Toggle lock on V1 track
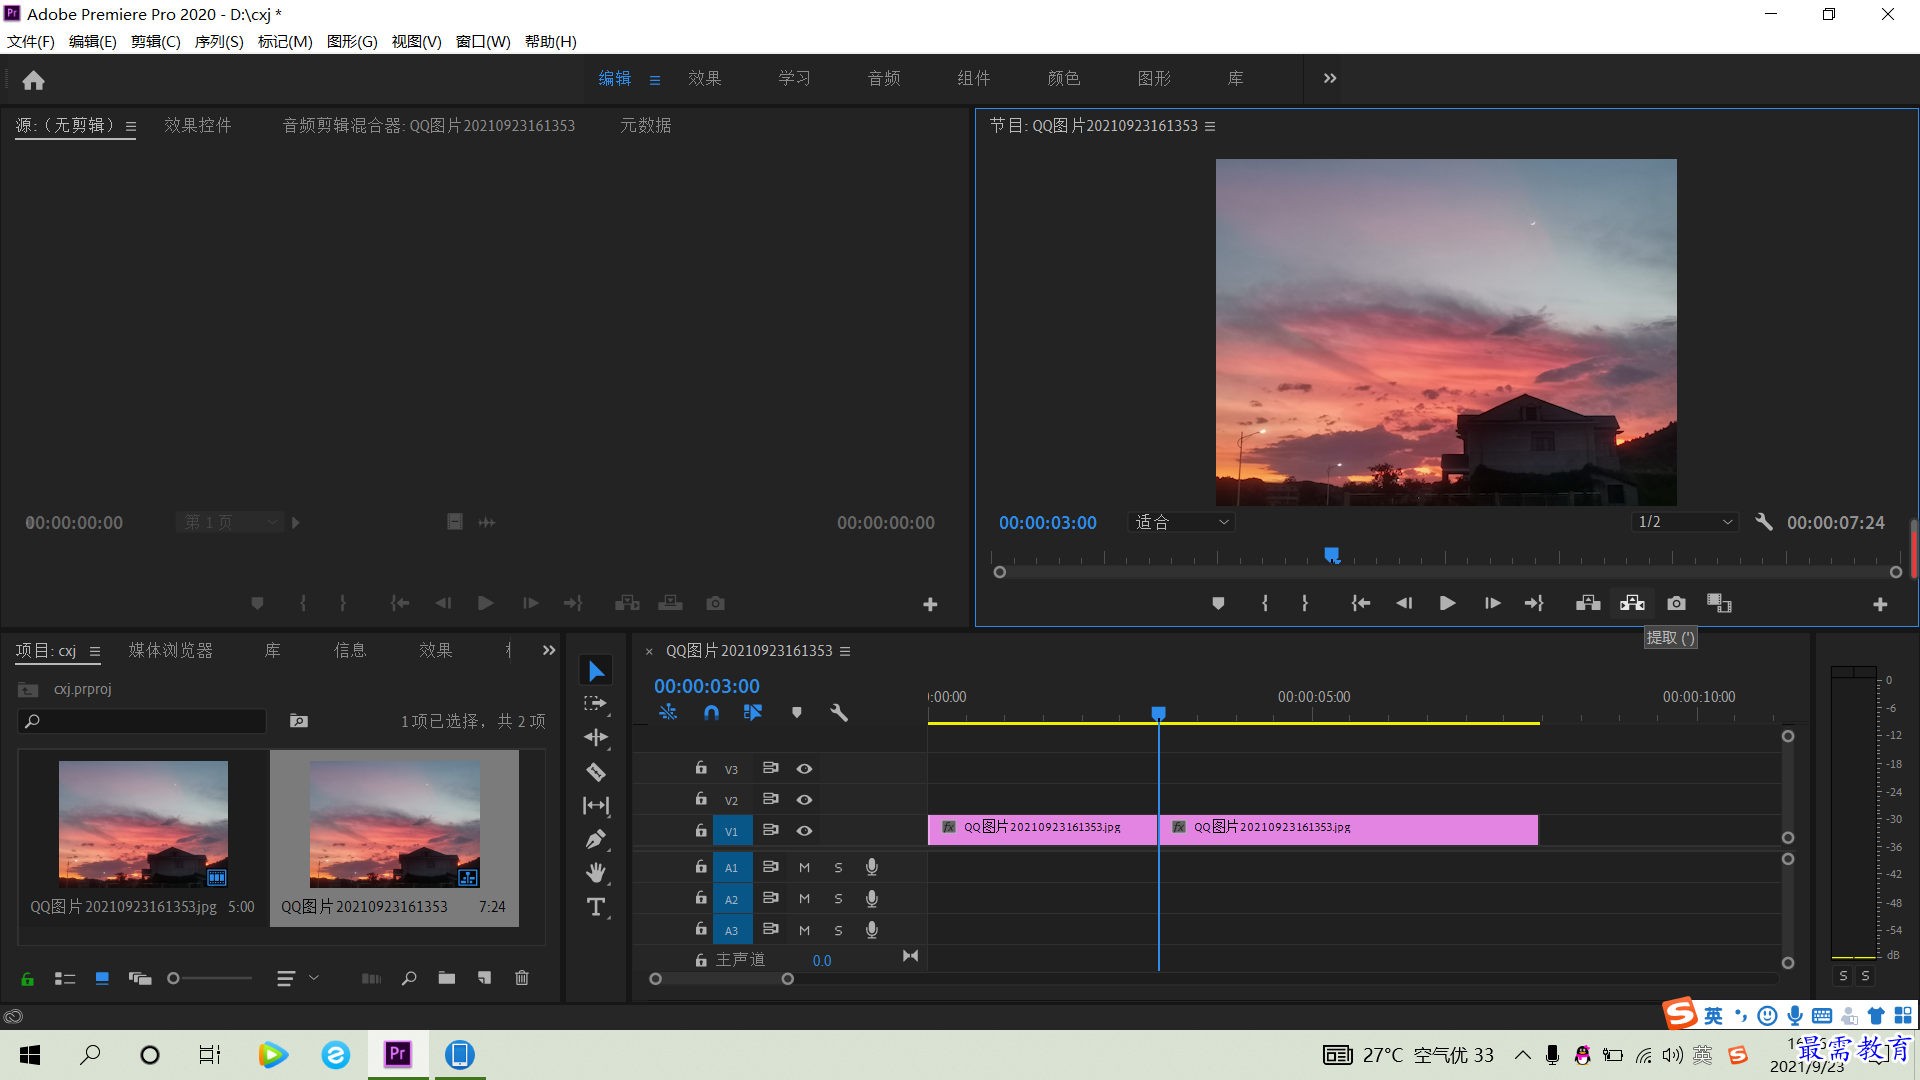 (x=701, y=830)
